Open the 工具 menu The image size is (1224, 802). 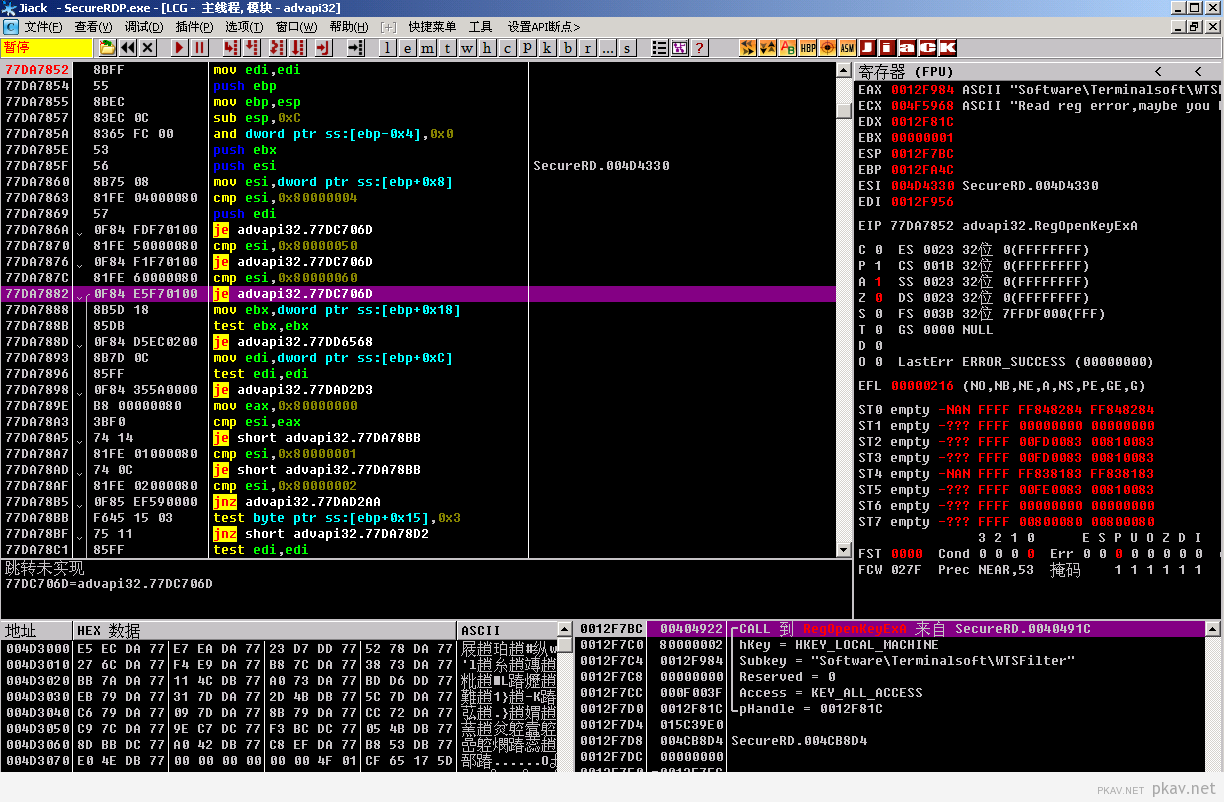coord(480,27)
